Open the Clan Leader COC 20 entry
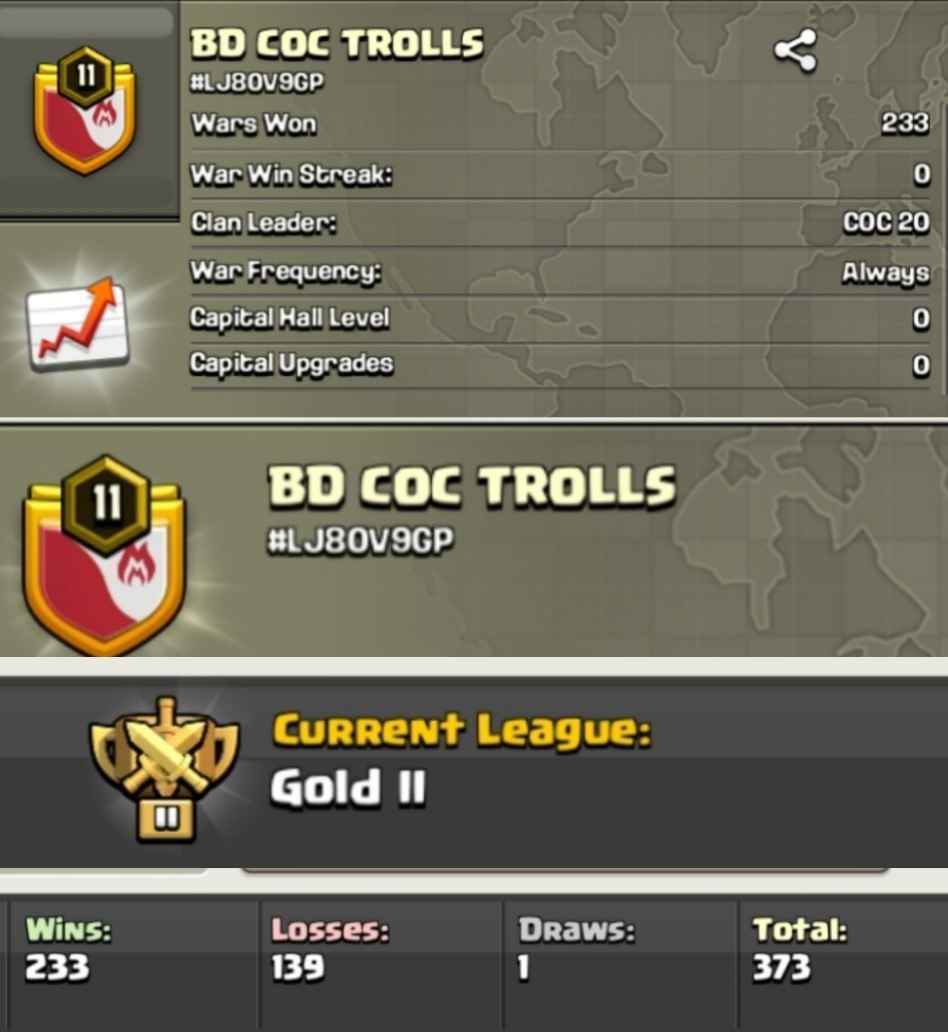The image size is (948, 1032). [560, 223]
